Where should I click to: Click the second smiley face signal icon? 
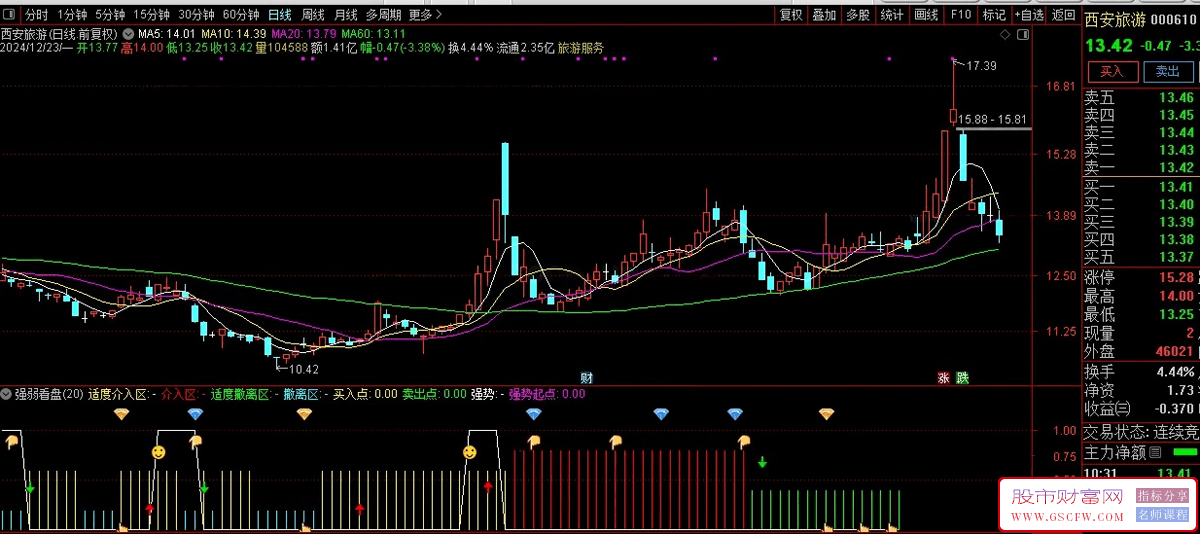tap(470, 452)
